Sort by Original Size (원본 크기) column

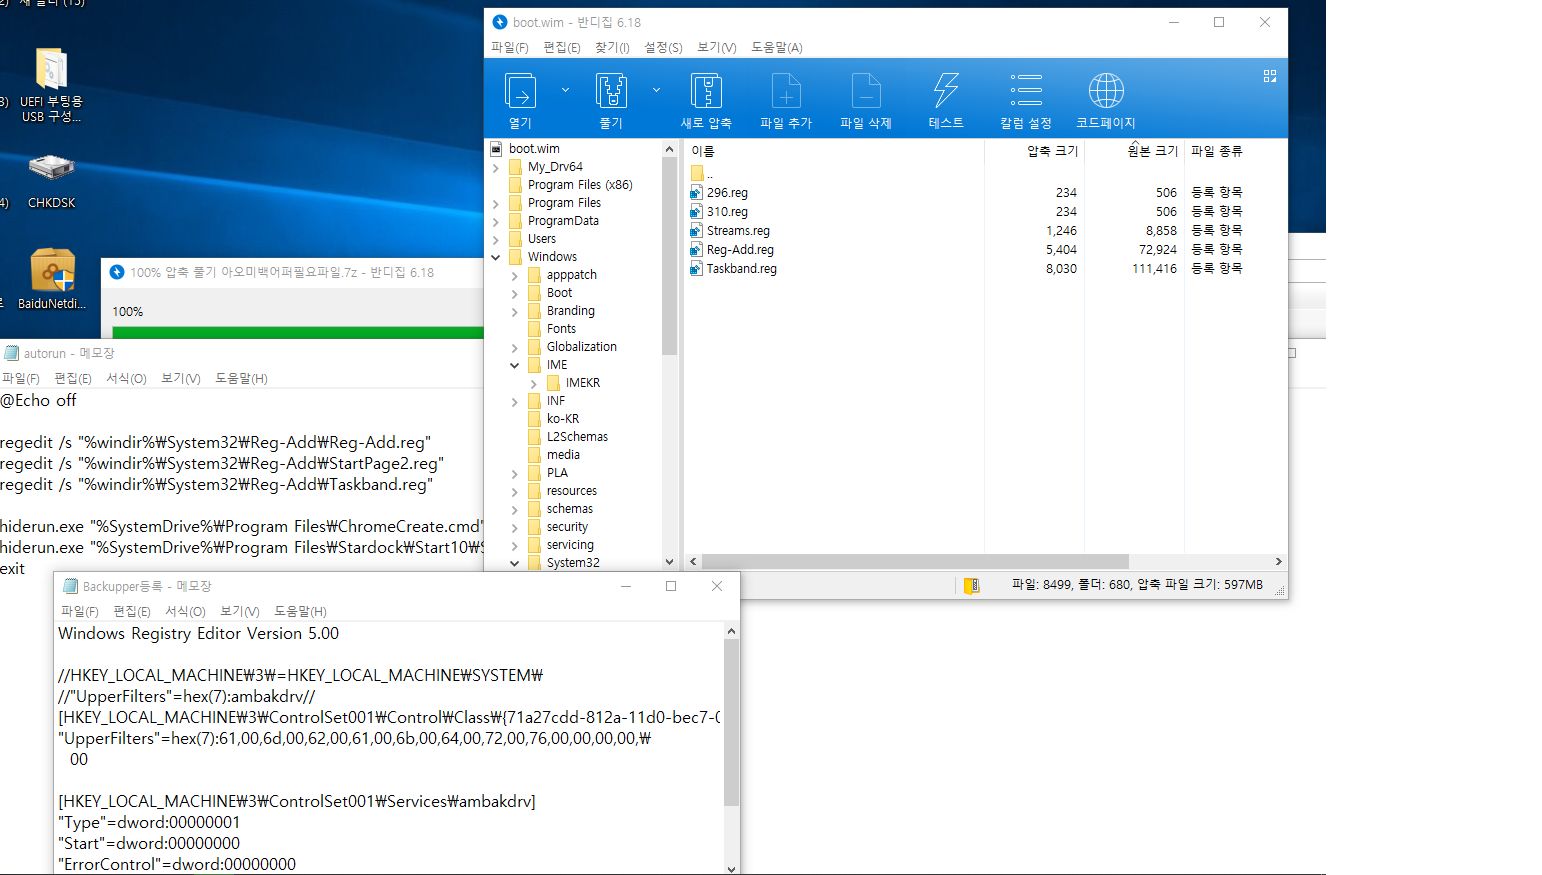[1152, 151]
